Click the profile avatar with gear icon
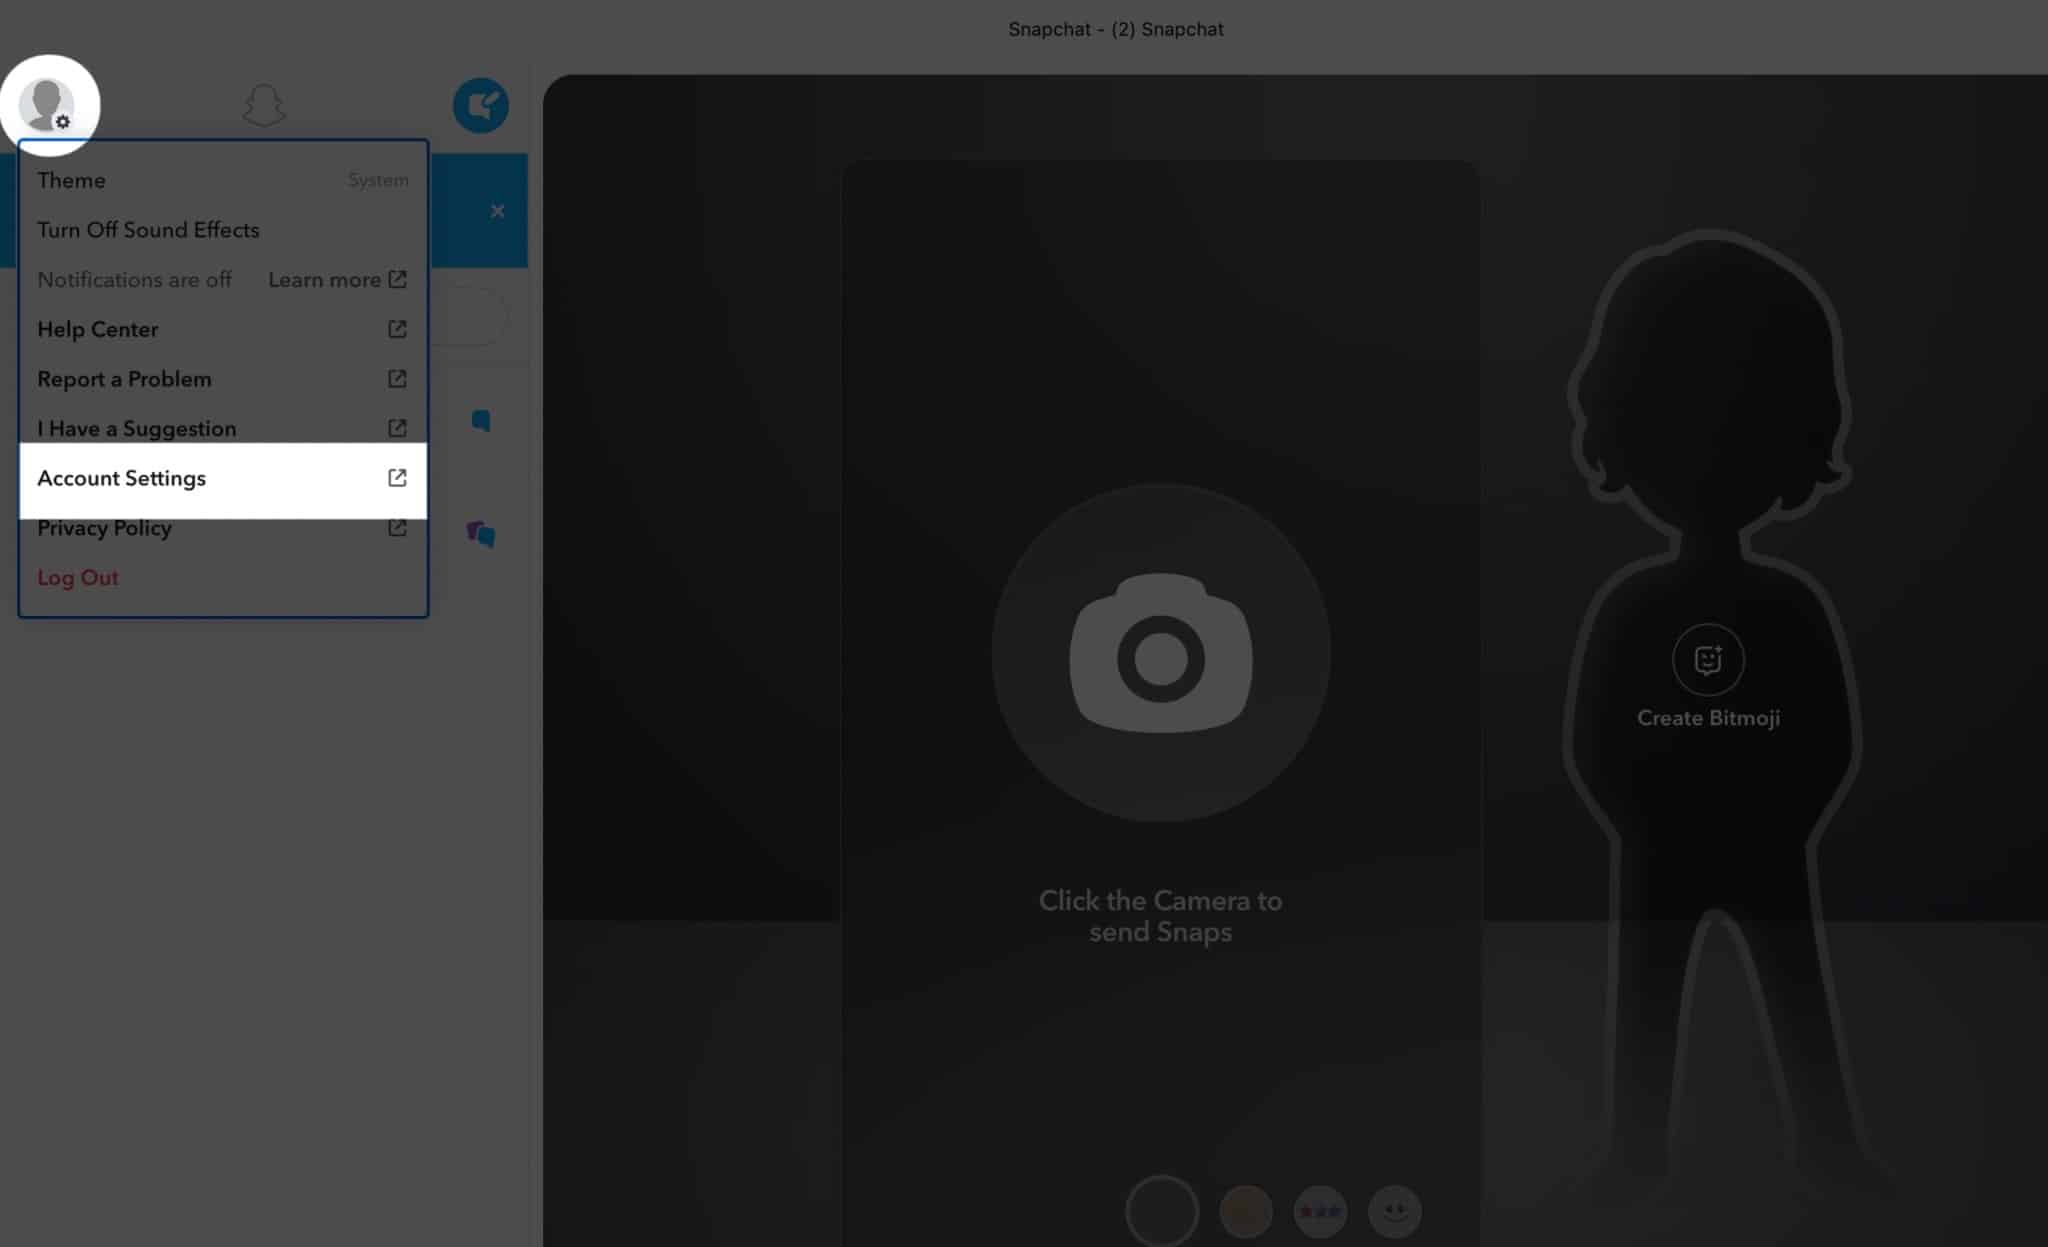The width and height of the screenshot is (2048, 1247). tap(48, 104)
